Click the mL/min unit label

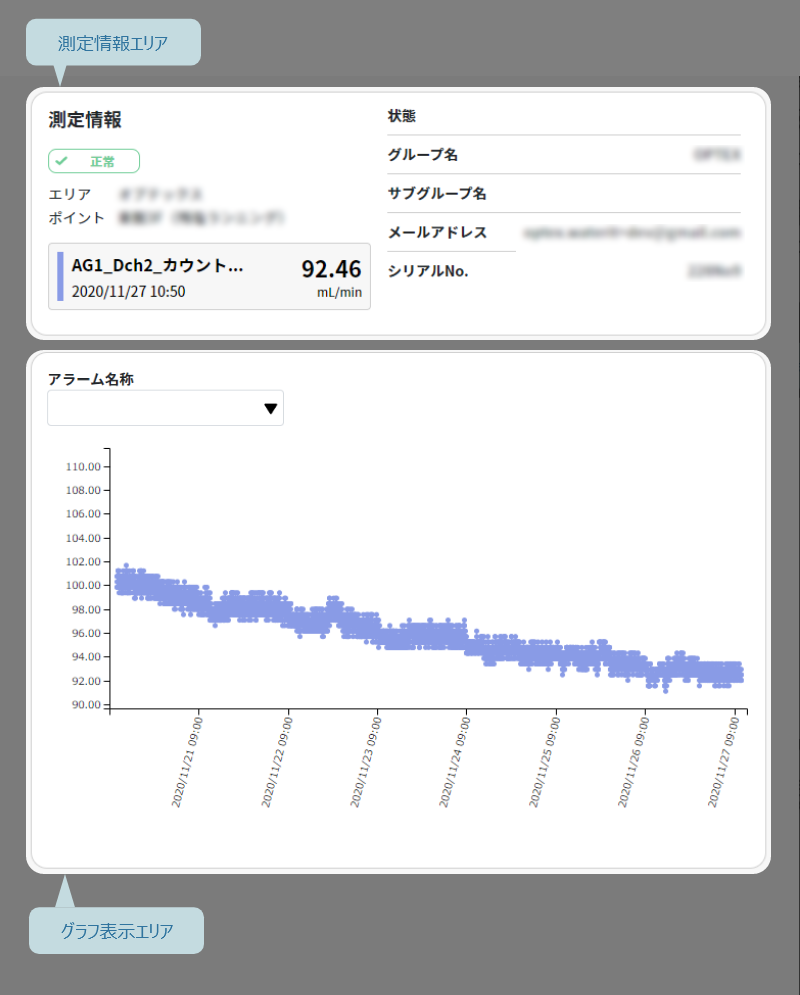339,293
